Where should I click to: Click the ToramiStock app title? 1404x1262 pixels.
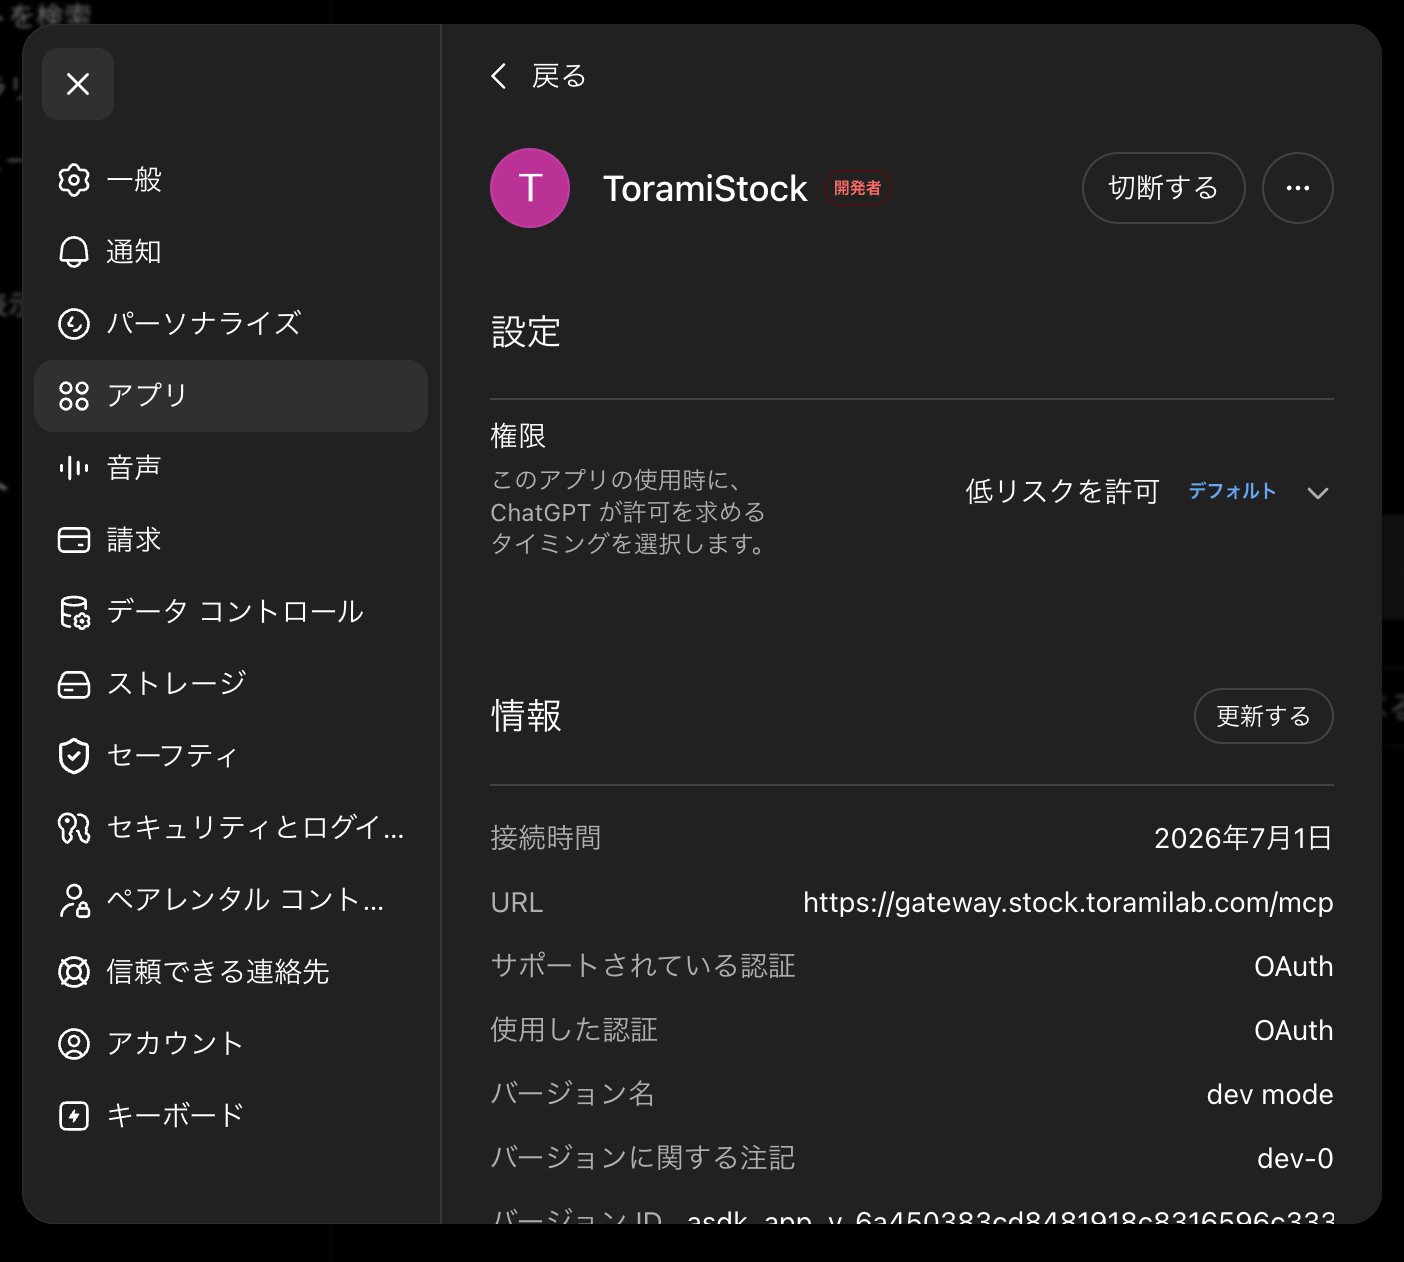(x=705, y=188)
